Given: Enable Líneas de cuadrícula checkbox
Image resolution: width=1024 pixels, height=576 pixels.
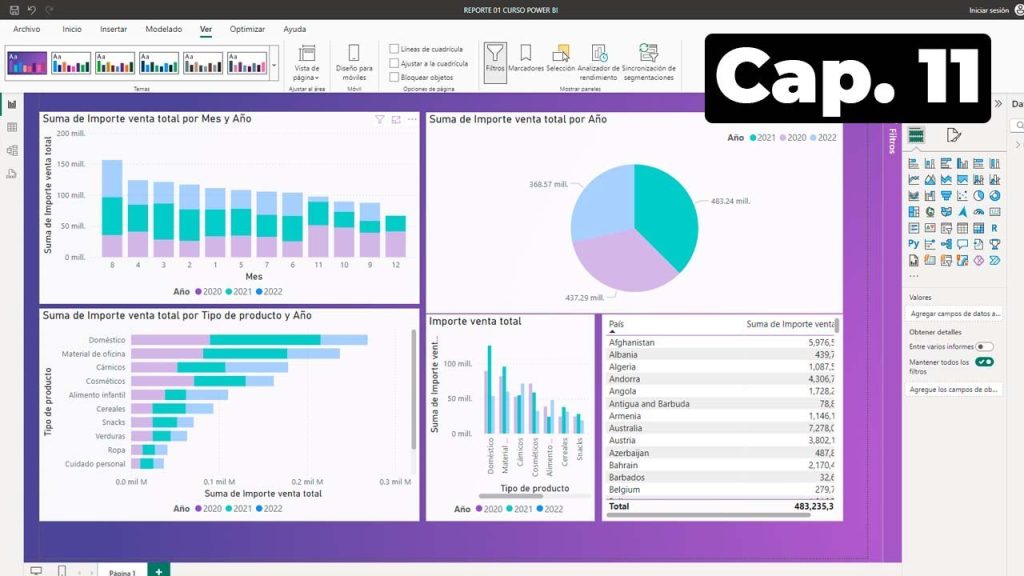Looking at the screenshot, I should click(x=394, y=49).
